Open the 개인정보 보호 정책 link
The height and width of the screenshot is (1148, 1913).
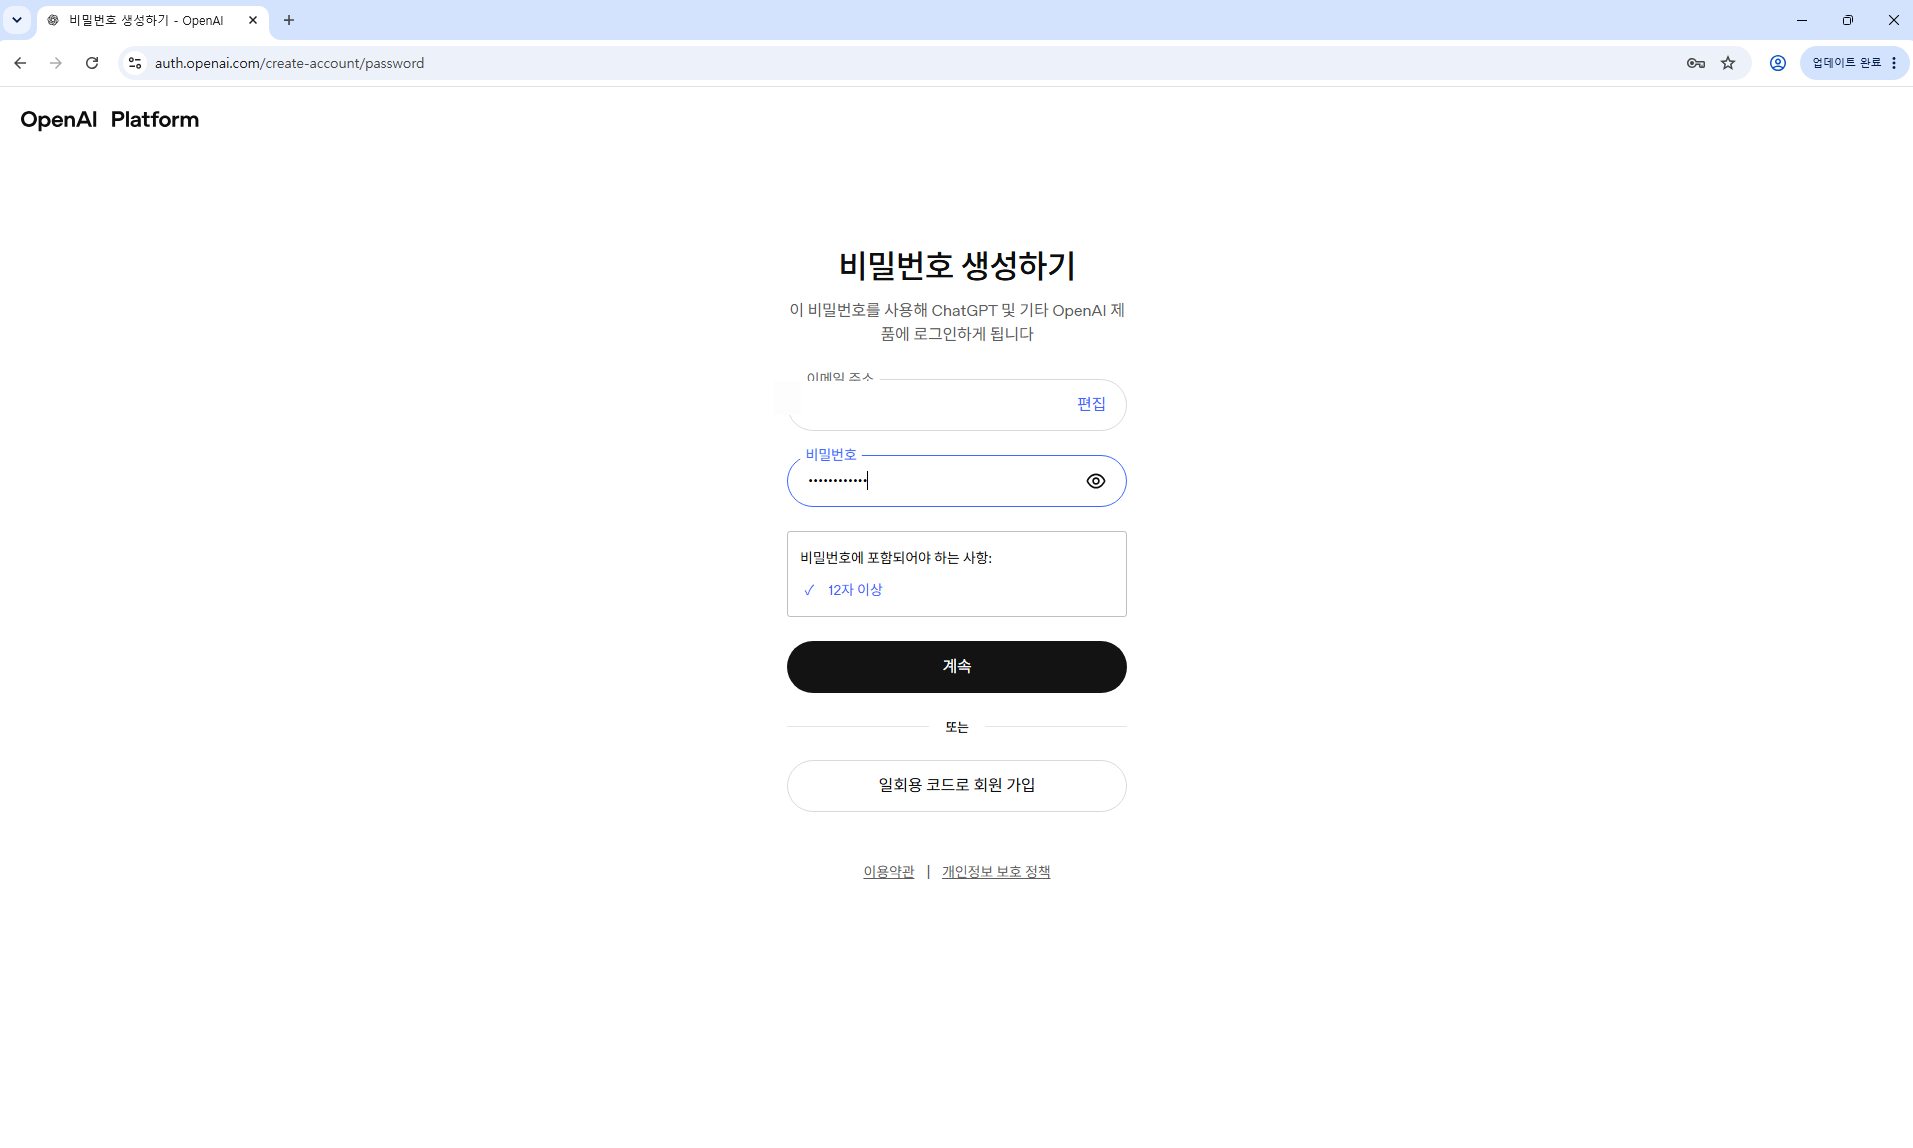[995, 872]
